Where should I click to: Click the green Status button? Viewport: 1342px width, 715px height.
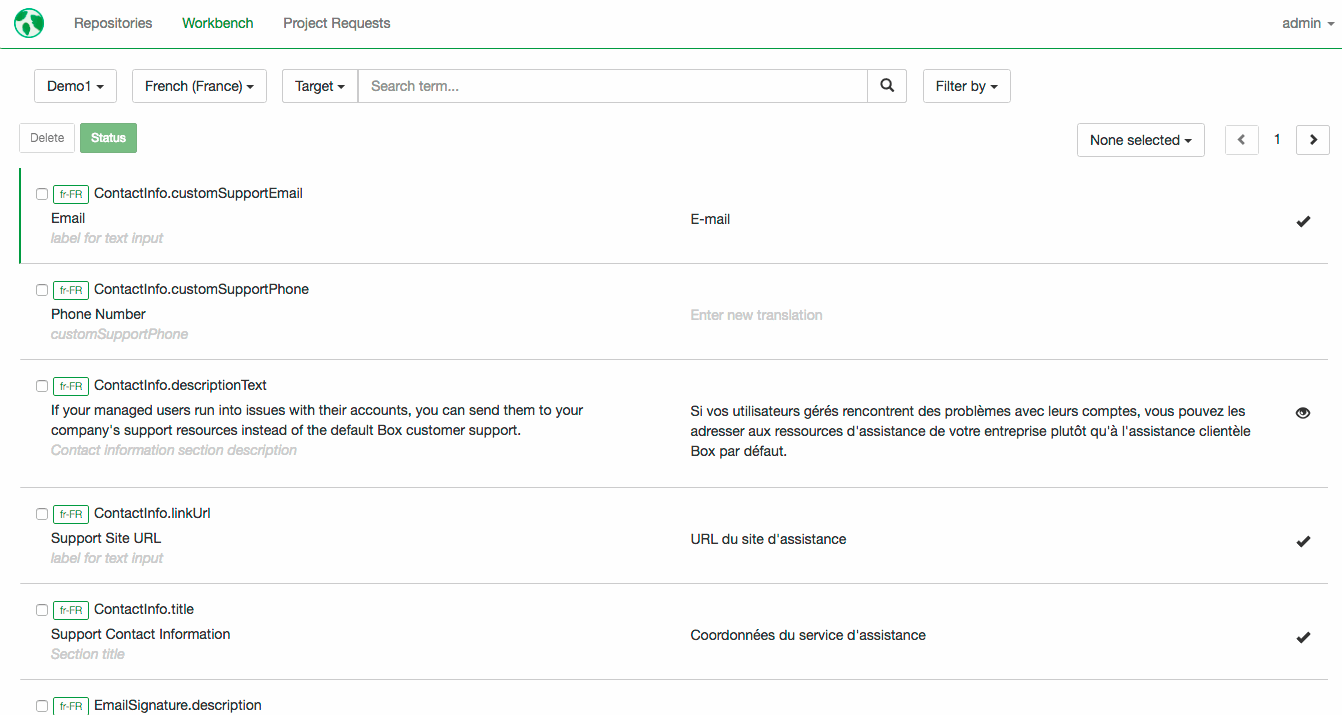(108, 138)
